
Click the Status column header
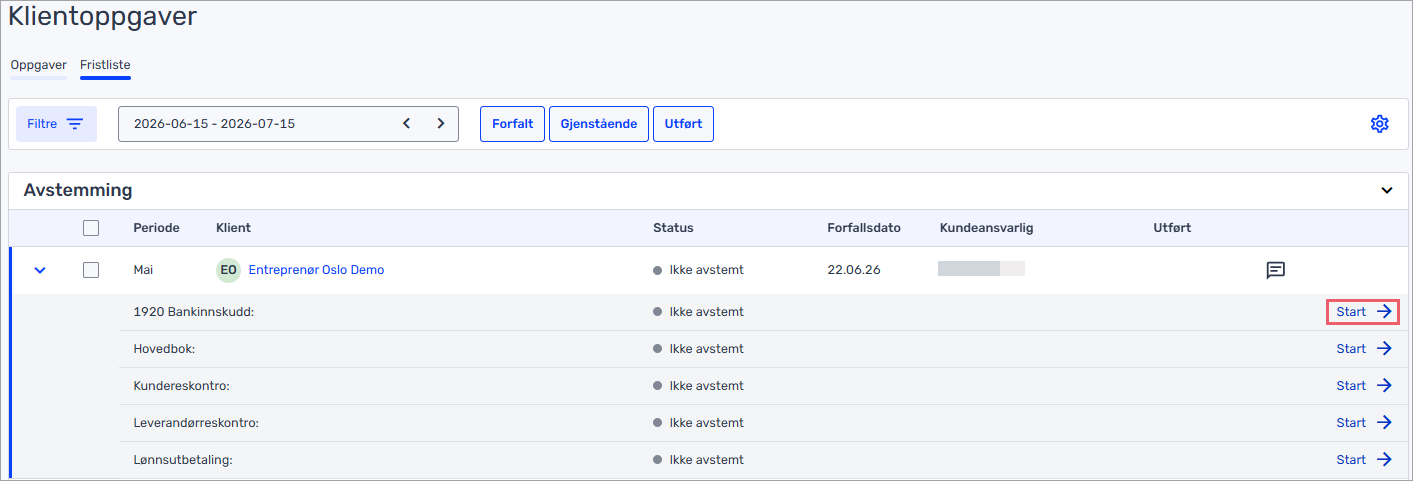pyautogui.click(x=673, y=228)
